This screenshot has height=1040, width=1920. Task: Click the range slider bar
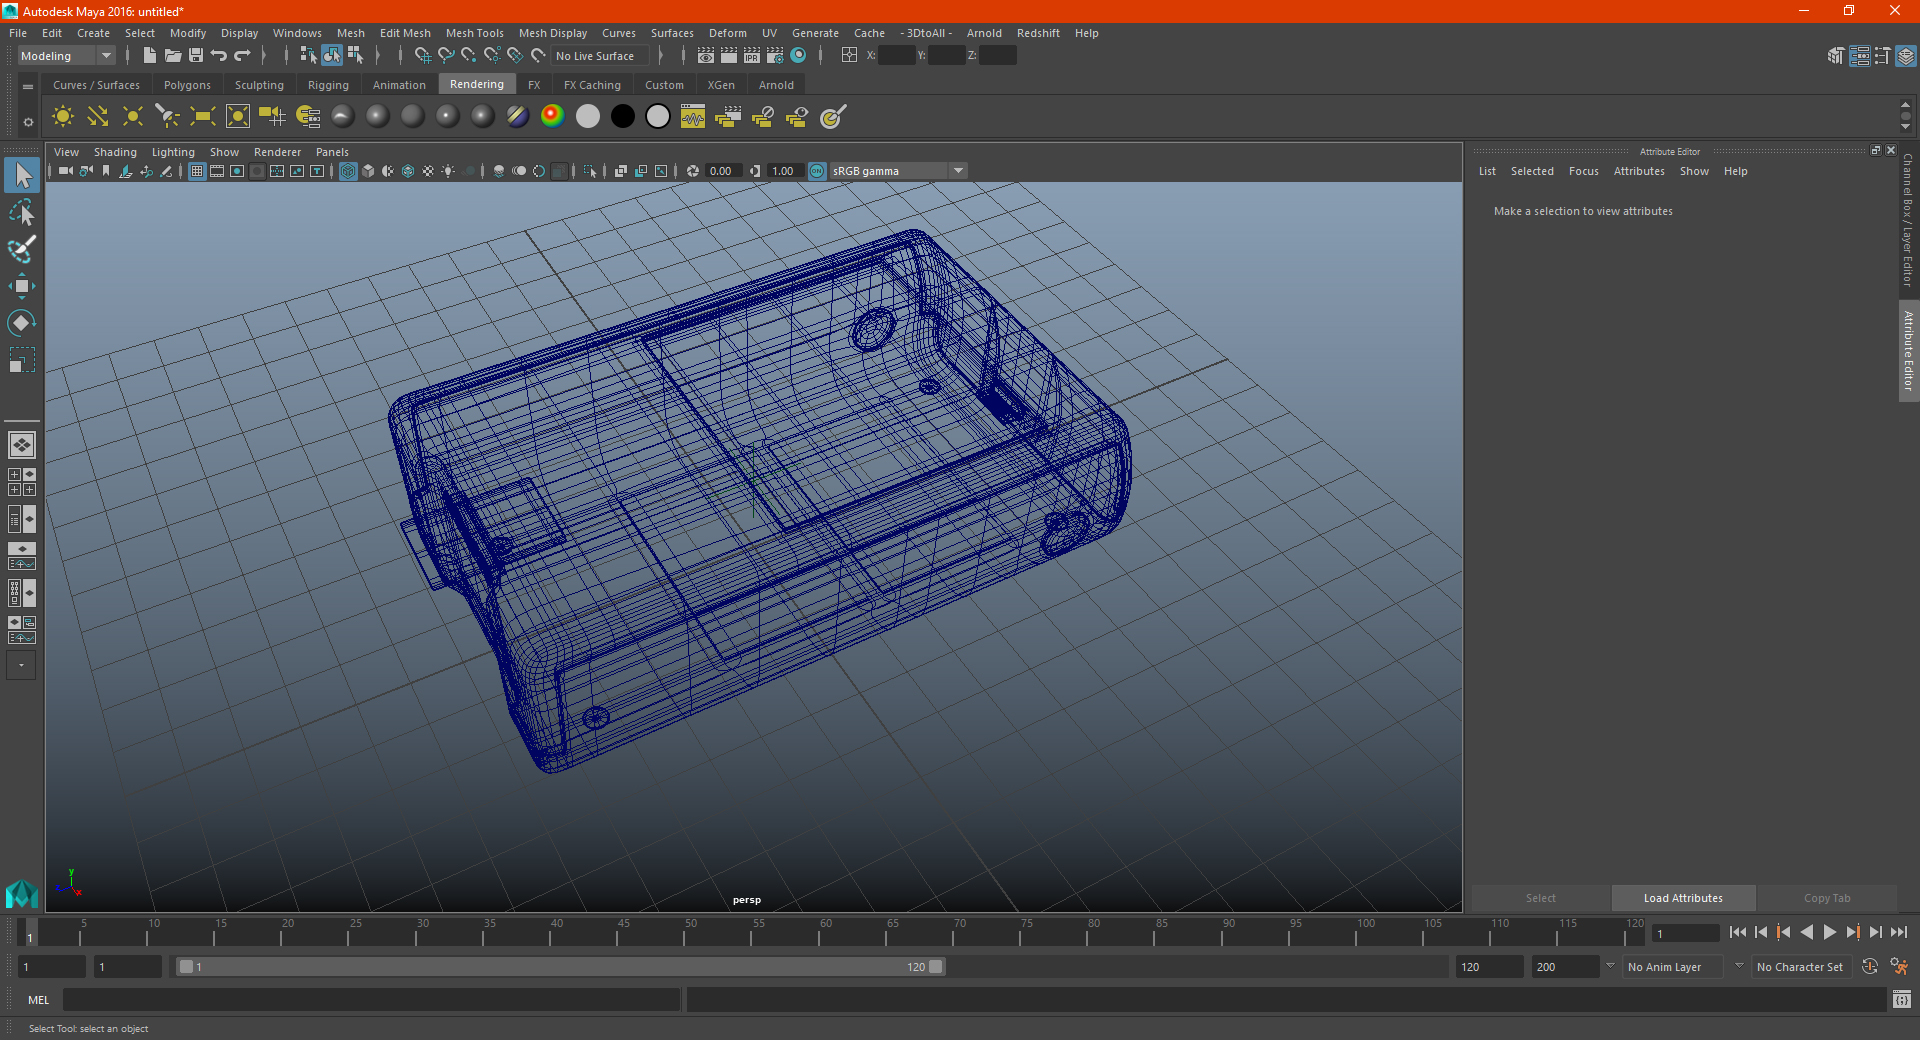click(x=560, y=967)
